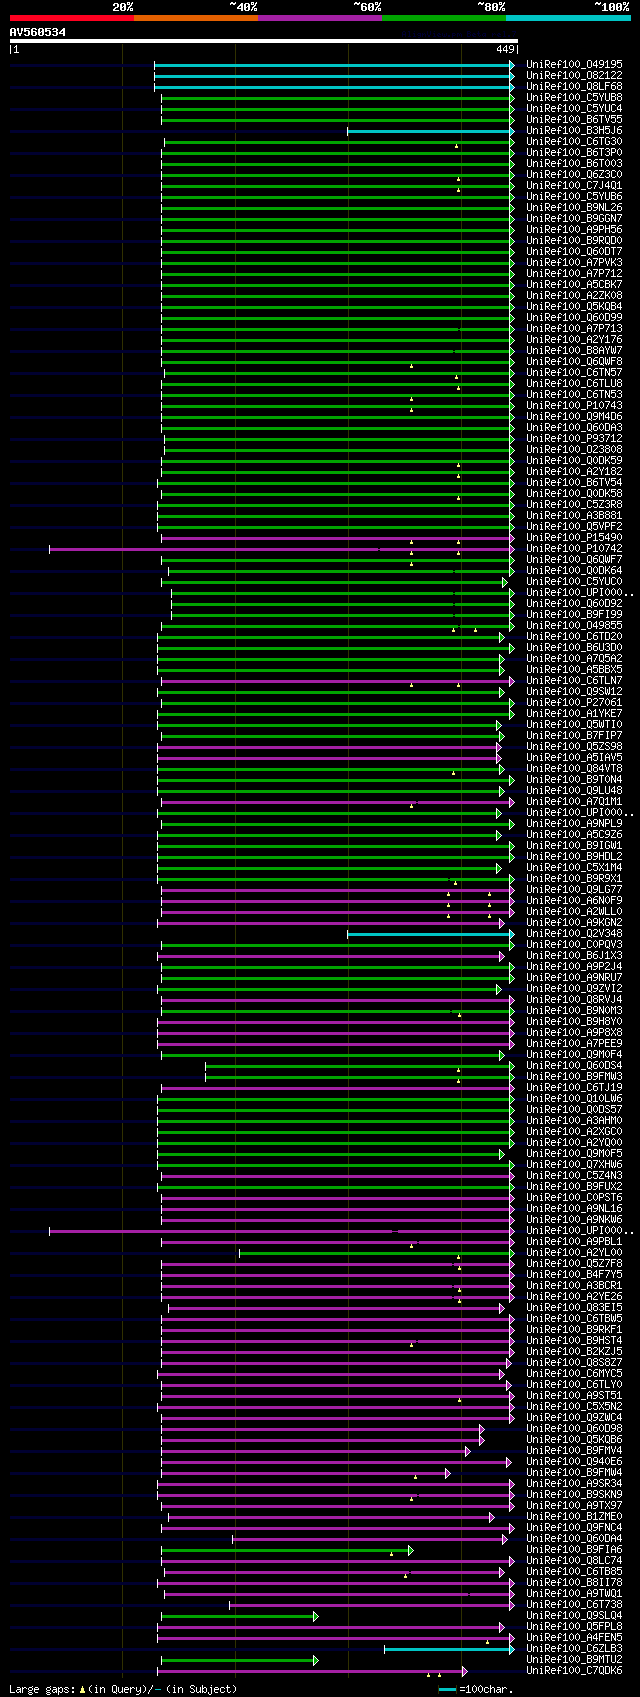Select the UniRef100_Q10LW6 label
Image resolution: width=640 pixels, height=1697 pixels.
(x=574, y=1098)
